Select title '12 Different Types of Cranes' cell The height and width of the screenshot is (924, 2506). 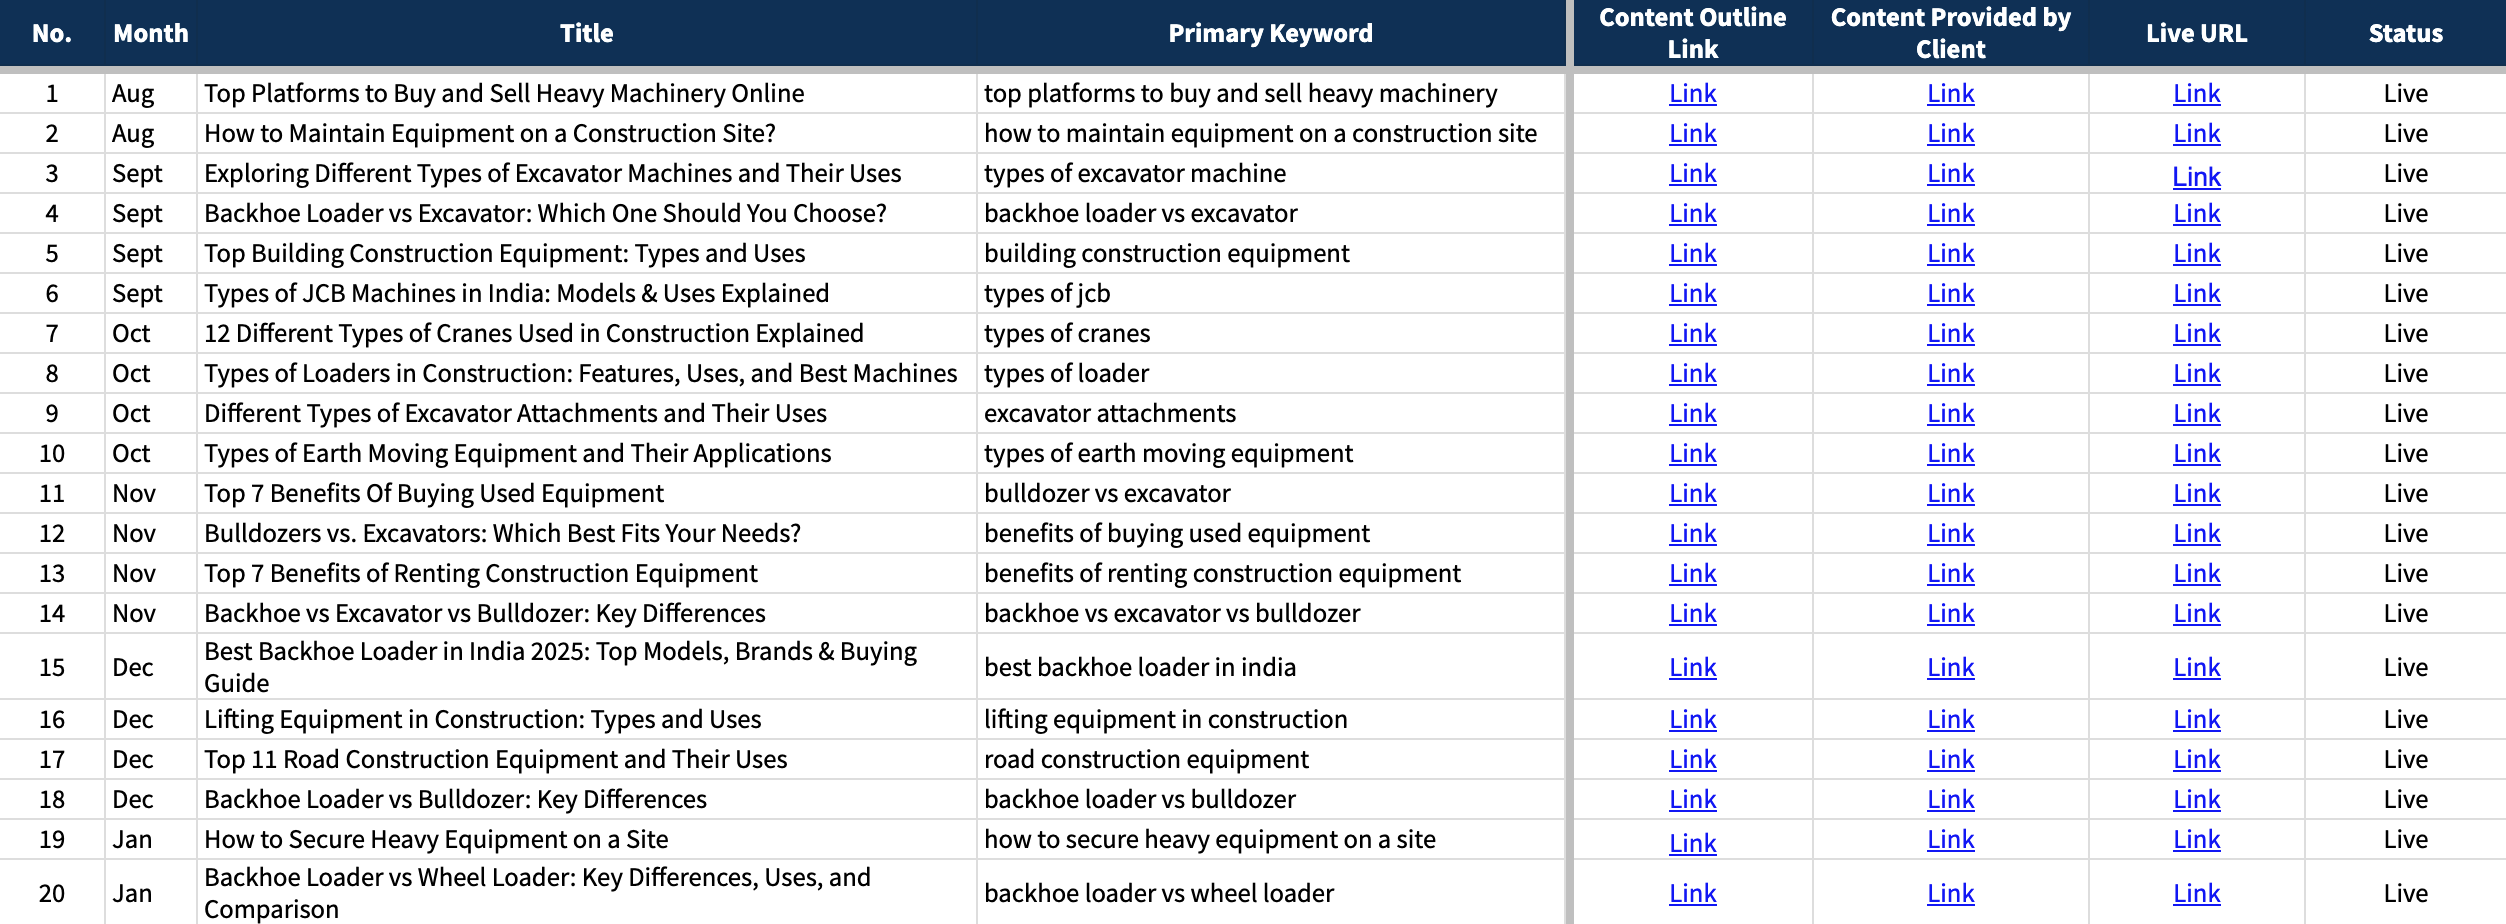pos(586,333)
